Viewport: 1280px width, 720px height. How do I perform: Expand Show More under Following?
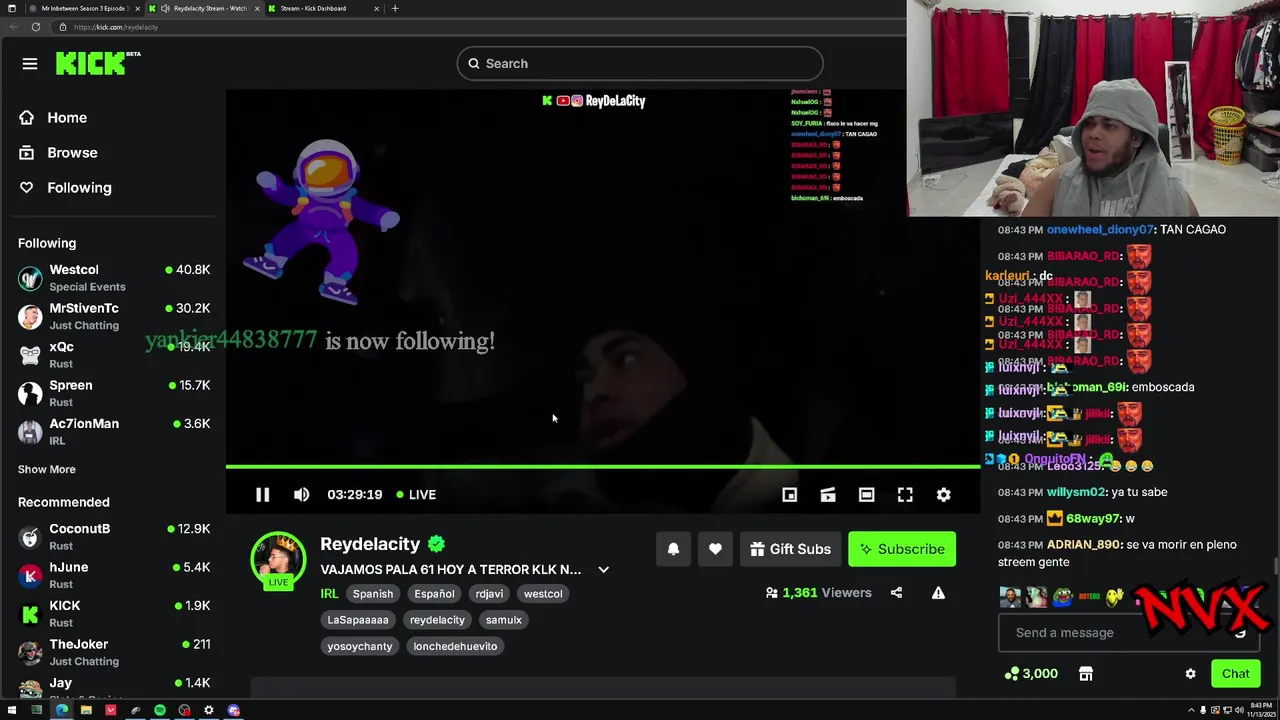(x=47, y=469)
